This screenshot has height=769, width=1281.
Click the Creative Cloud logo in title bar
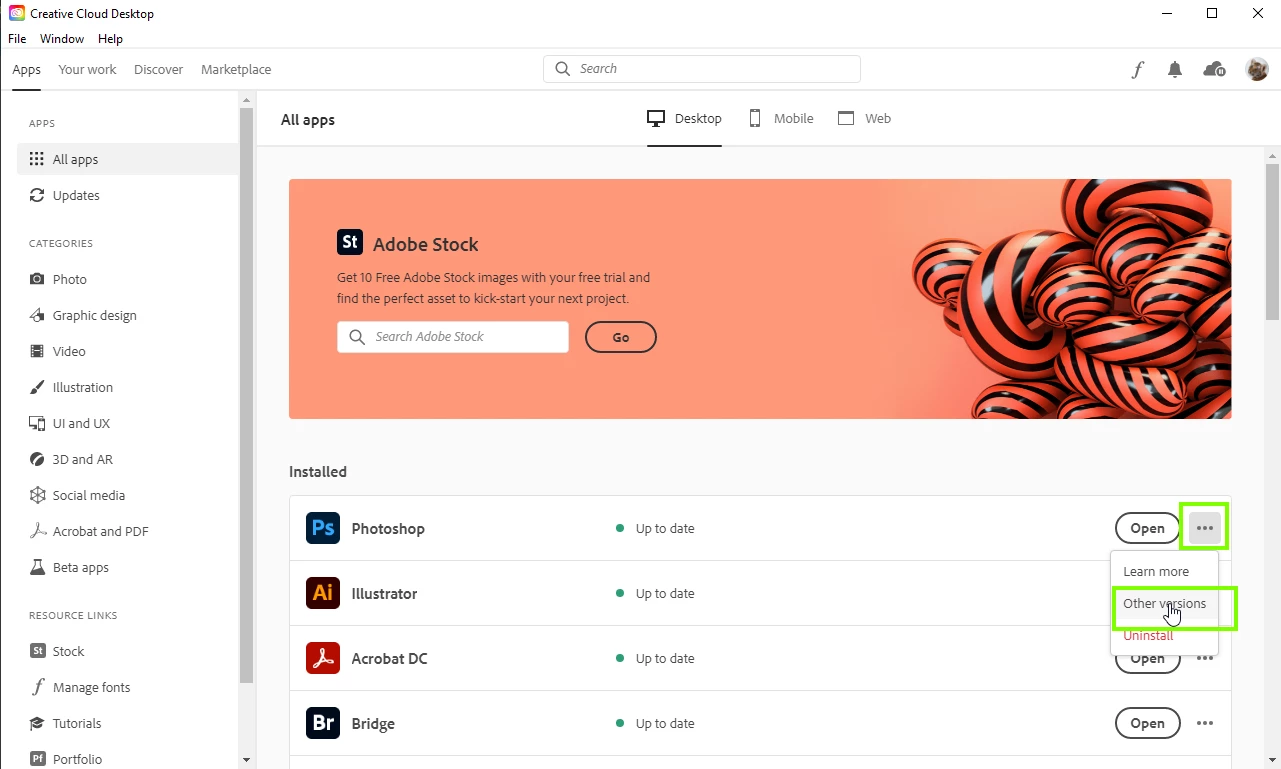pos(17,14)
